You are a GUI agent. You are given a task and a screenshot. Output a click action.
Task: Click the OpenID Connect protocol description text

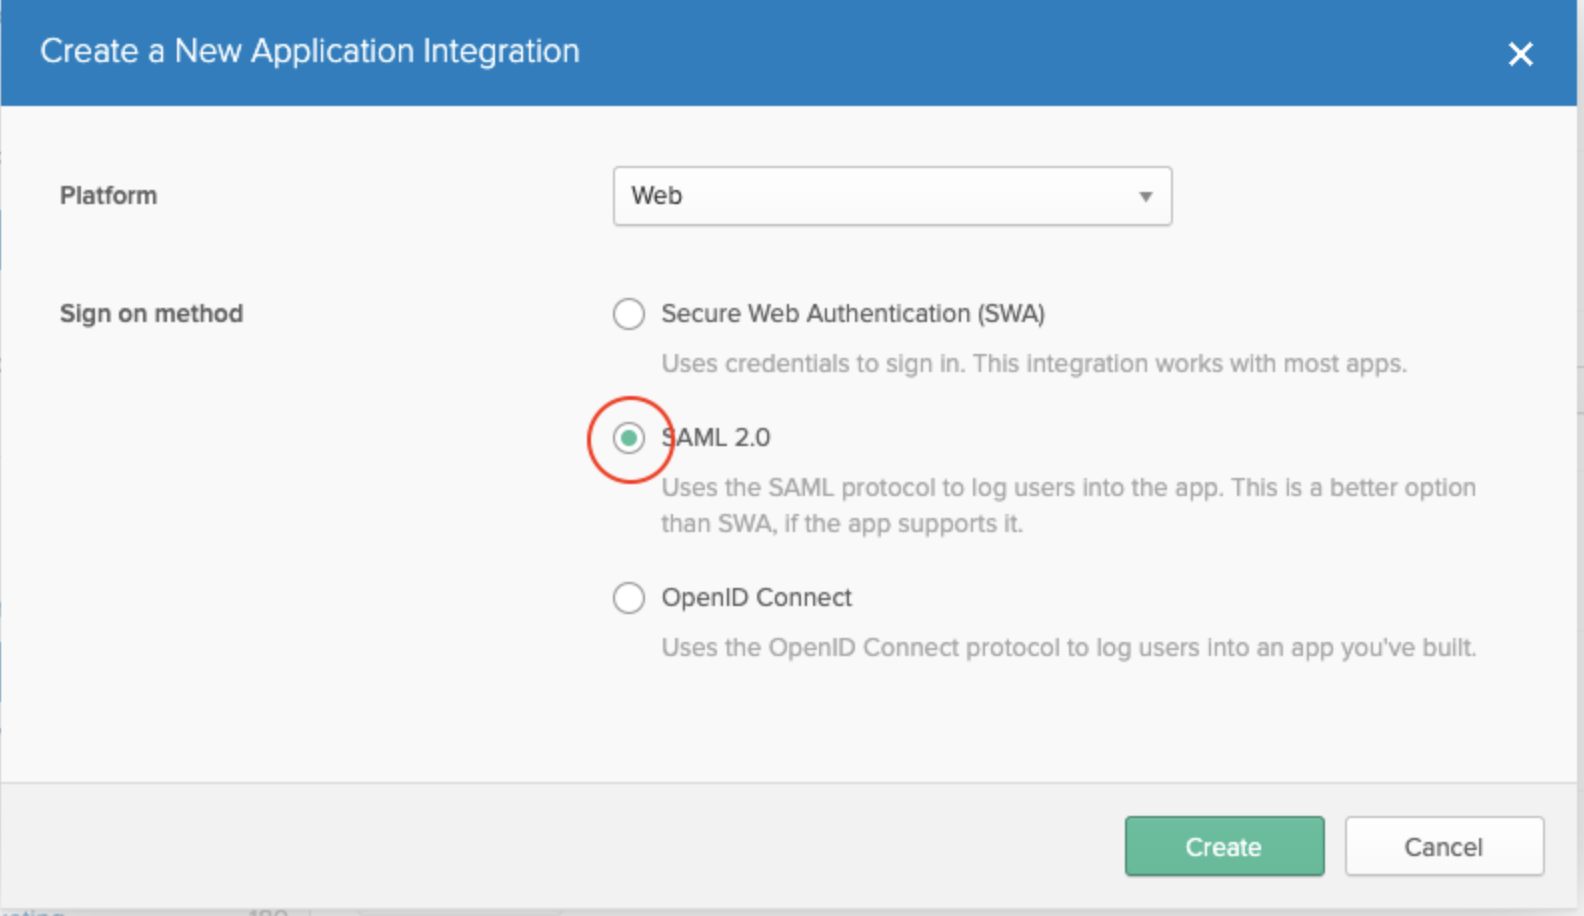1067,648
